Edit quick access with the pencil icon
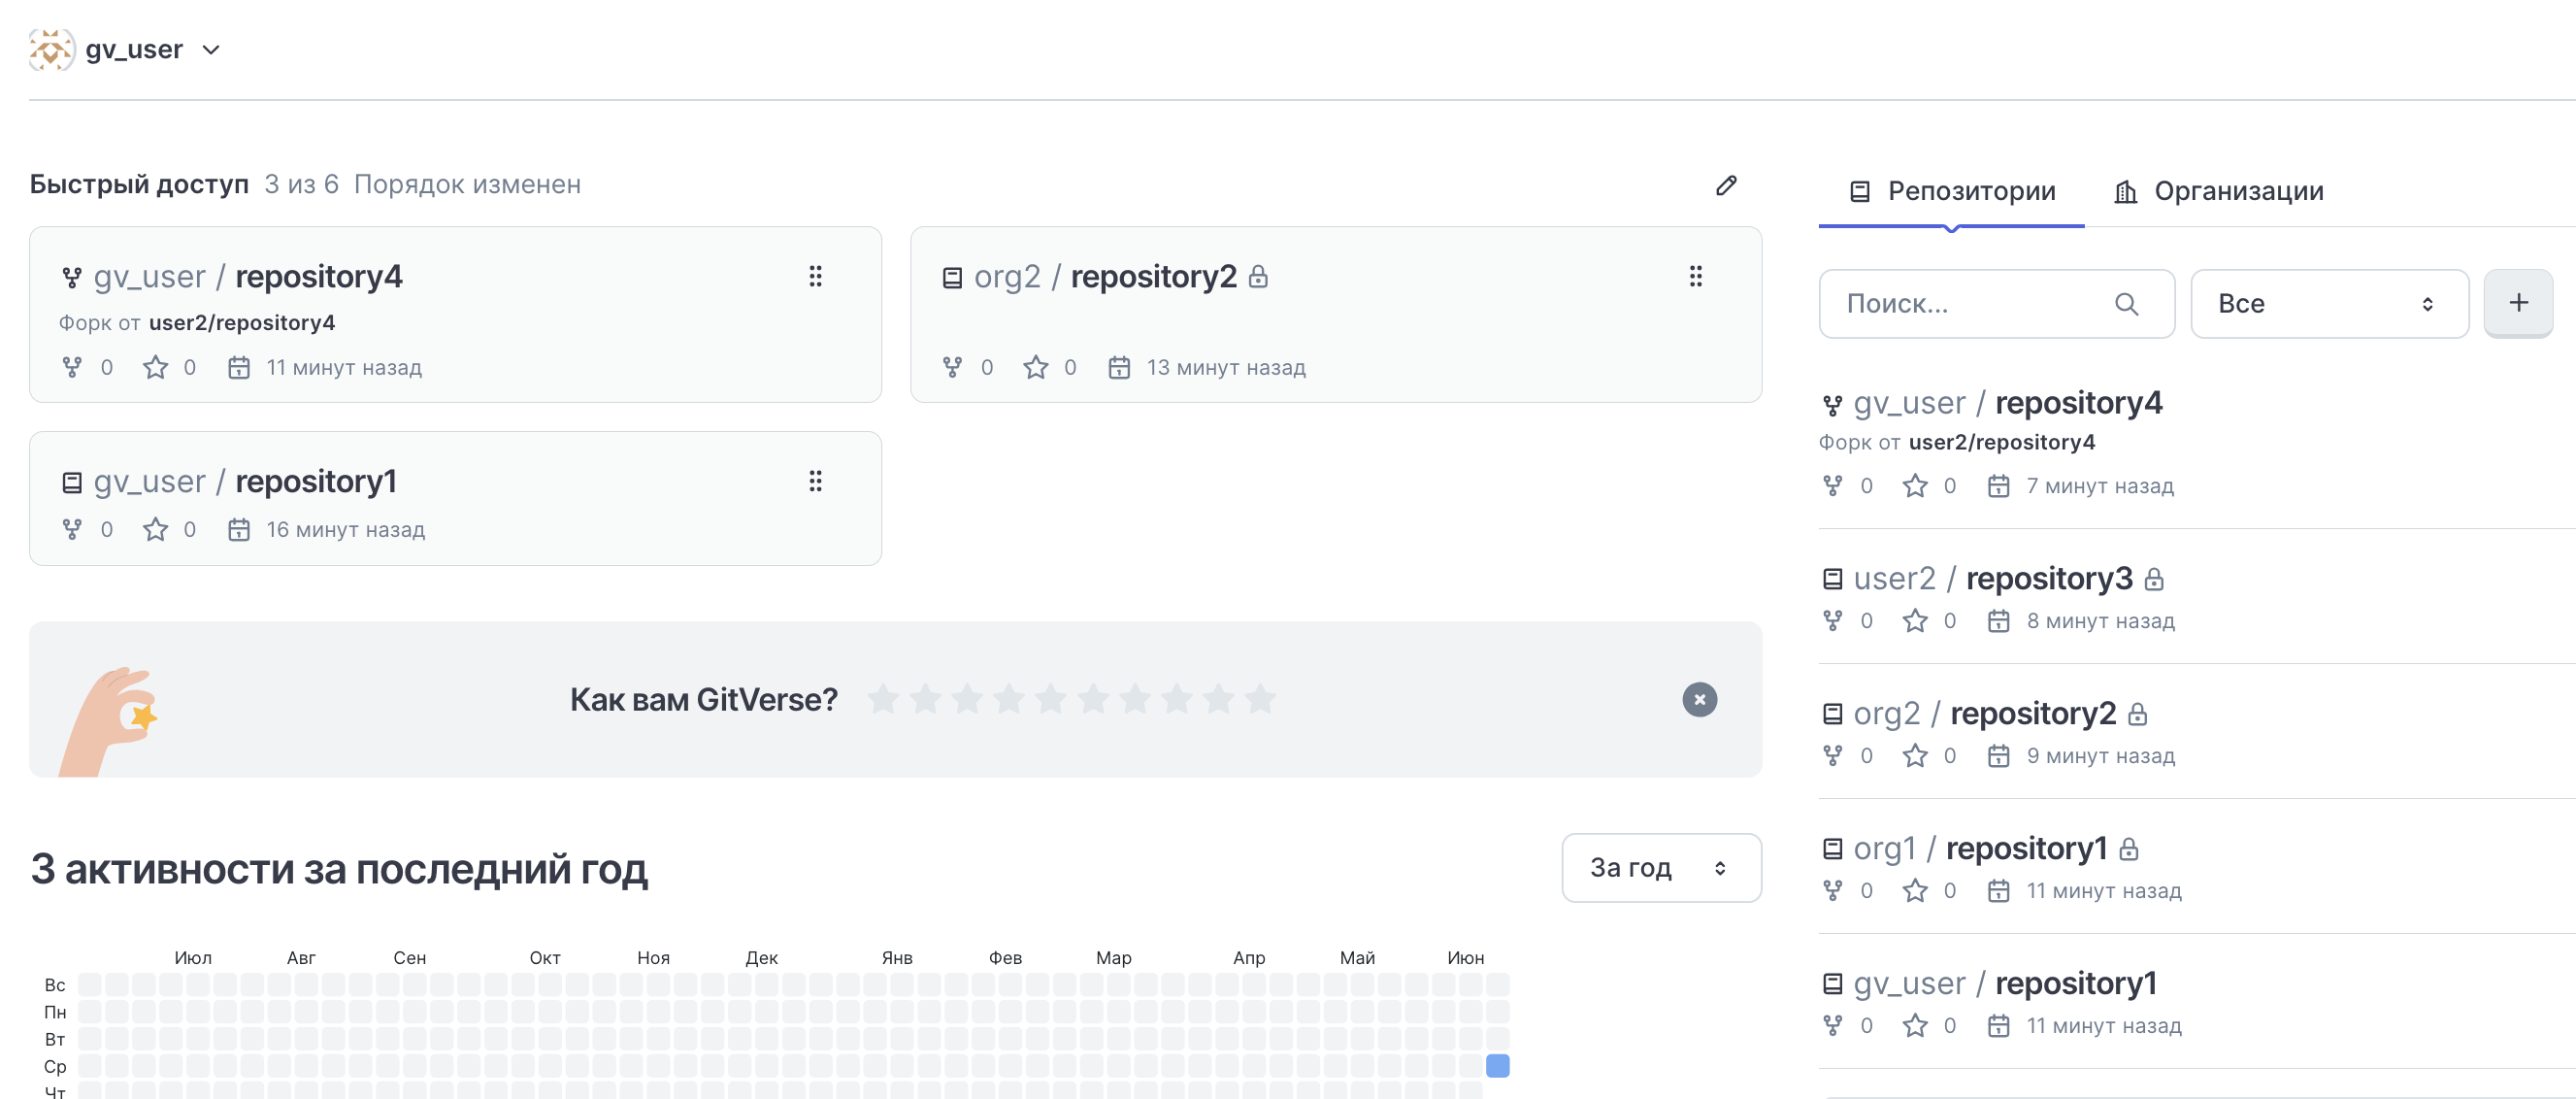The image size is (2576, 1099). click(1726, 185)
